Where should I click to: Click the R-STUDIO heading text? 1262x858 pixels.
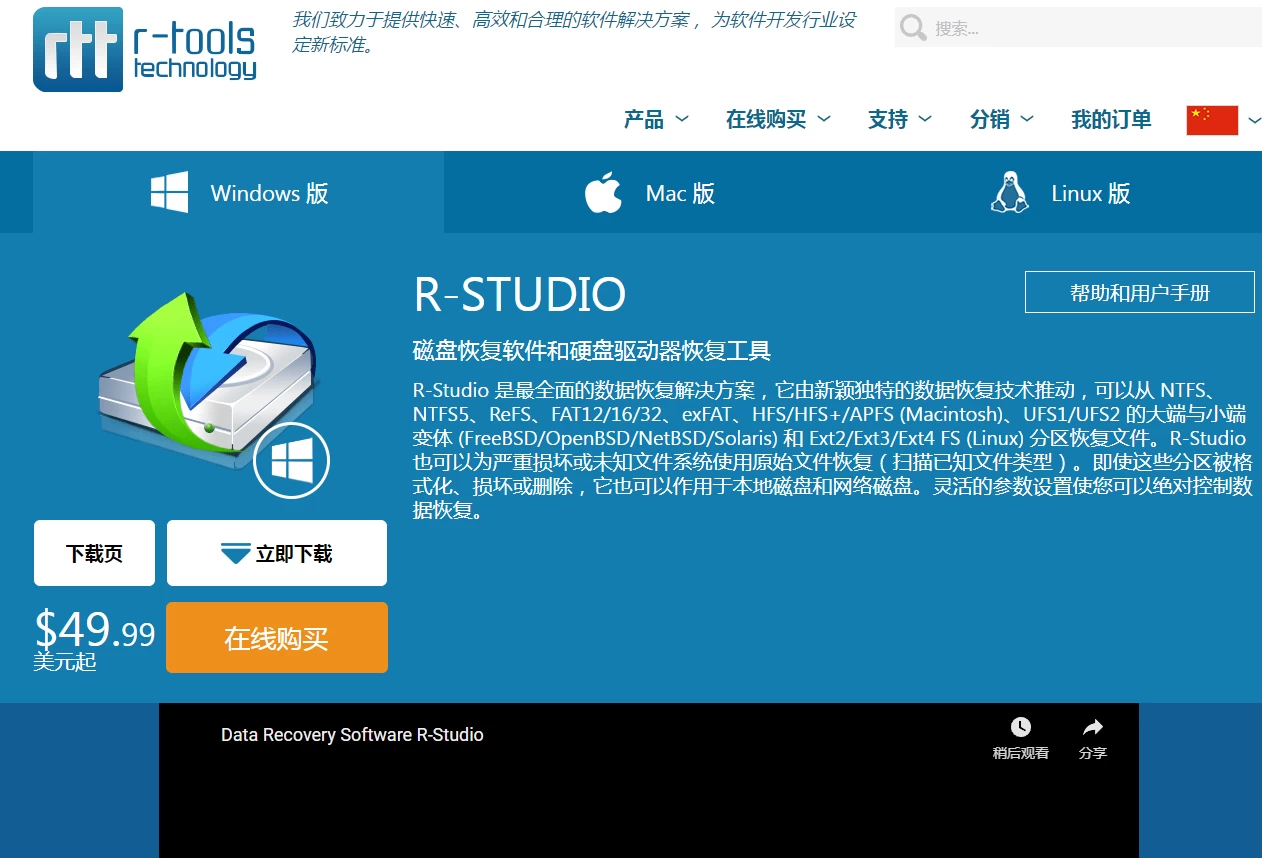520,294
